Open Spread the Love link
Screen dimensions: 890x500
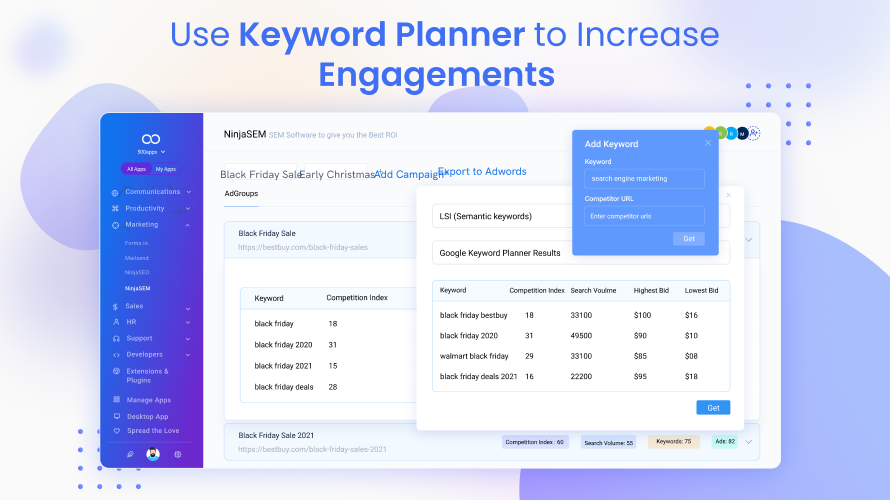click(153, 431)
